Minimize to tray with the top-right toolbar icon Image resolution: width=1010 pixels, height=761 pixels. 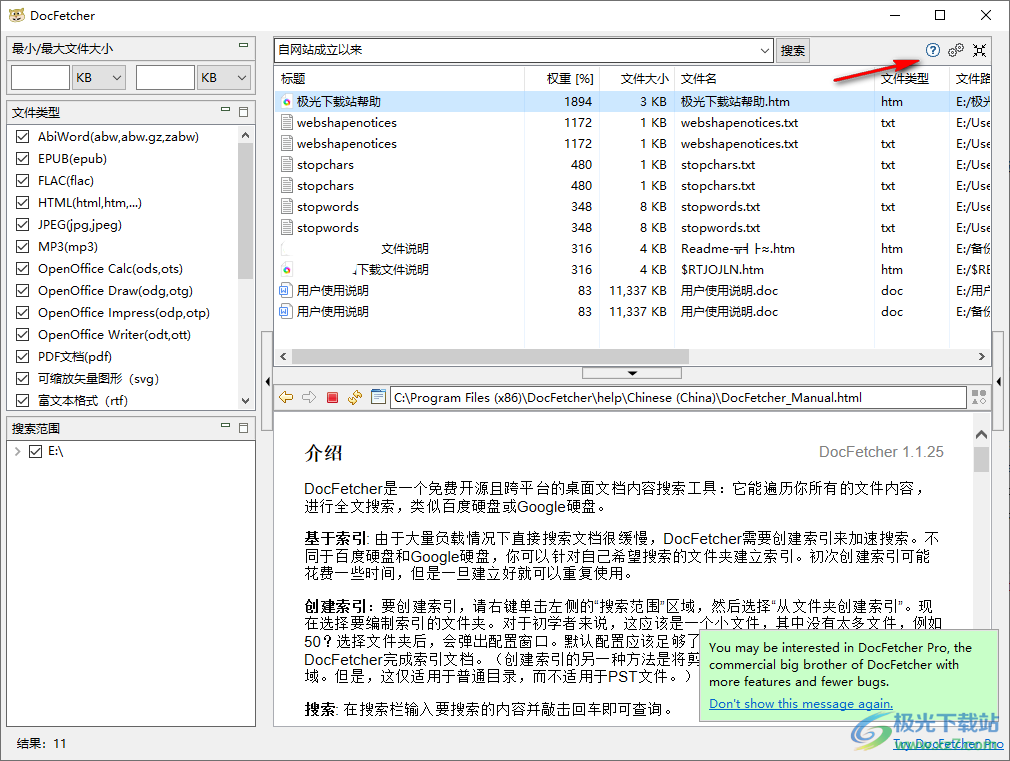(980, 50)
